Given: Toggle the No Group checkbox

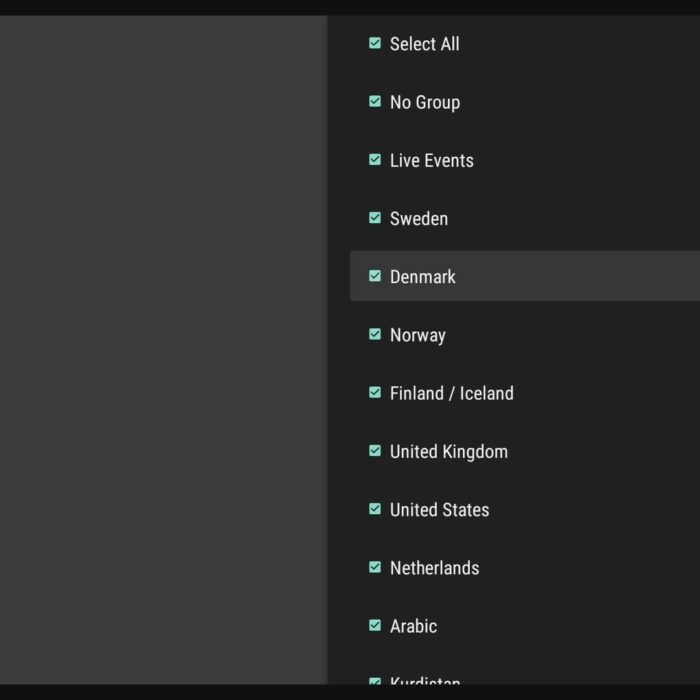Looking at the screenshot, I should click(375, 101).
